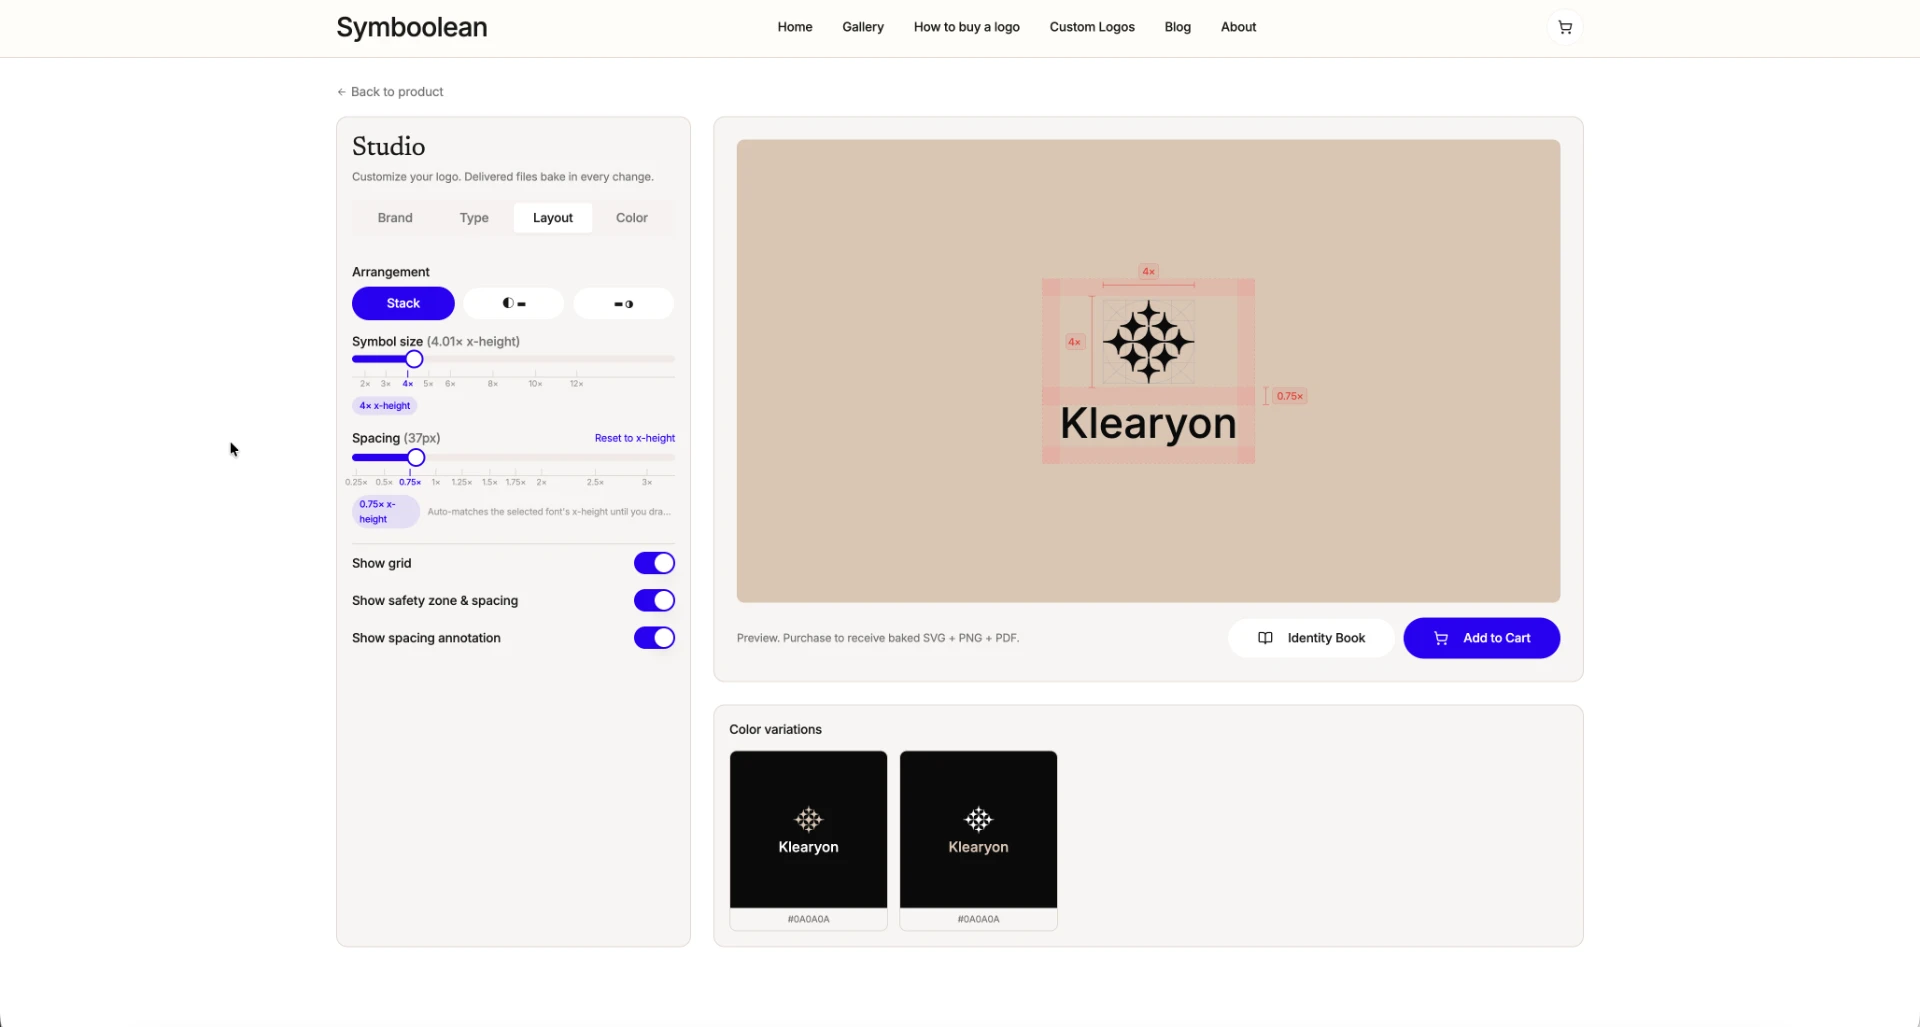The image size is (1920, 1027).
Task: Click the star symbol in logo preview
Action: point(1148,342)
